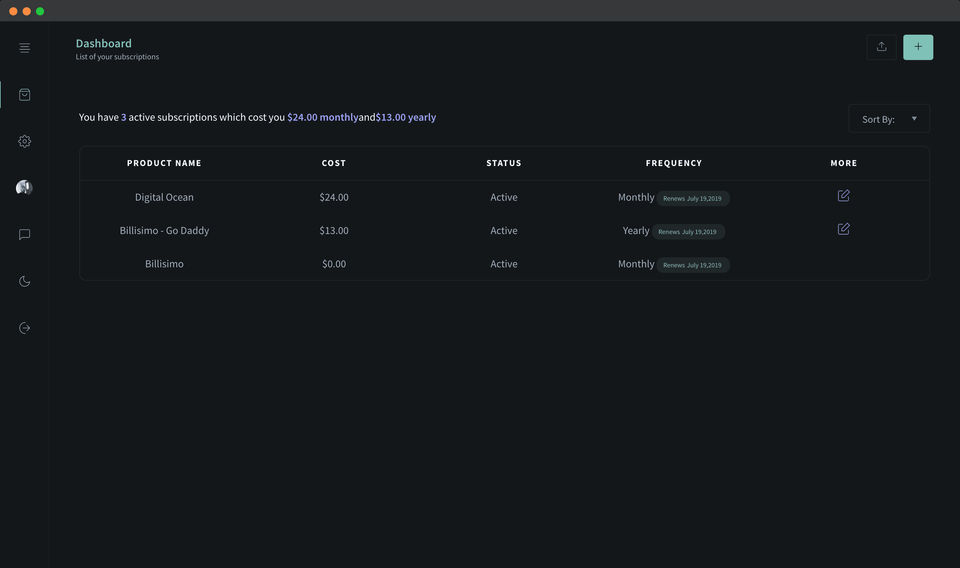Screen dimensions: 960x568
Task: Click the export upload icon button
Action: (x=881, y=47)
